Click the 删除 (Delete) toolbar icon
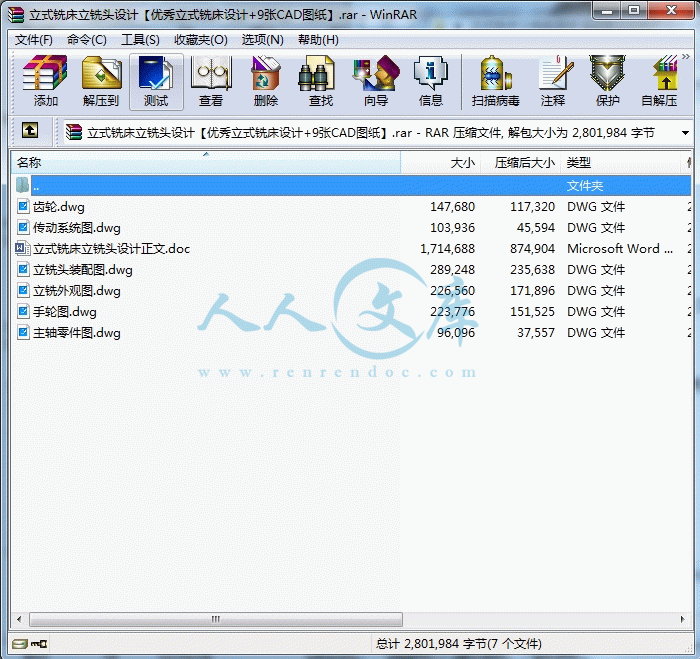Viewport: 700px width, 659px height. 266,81
